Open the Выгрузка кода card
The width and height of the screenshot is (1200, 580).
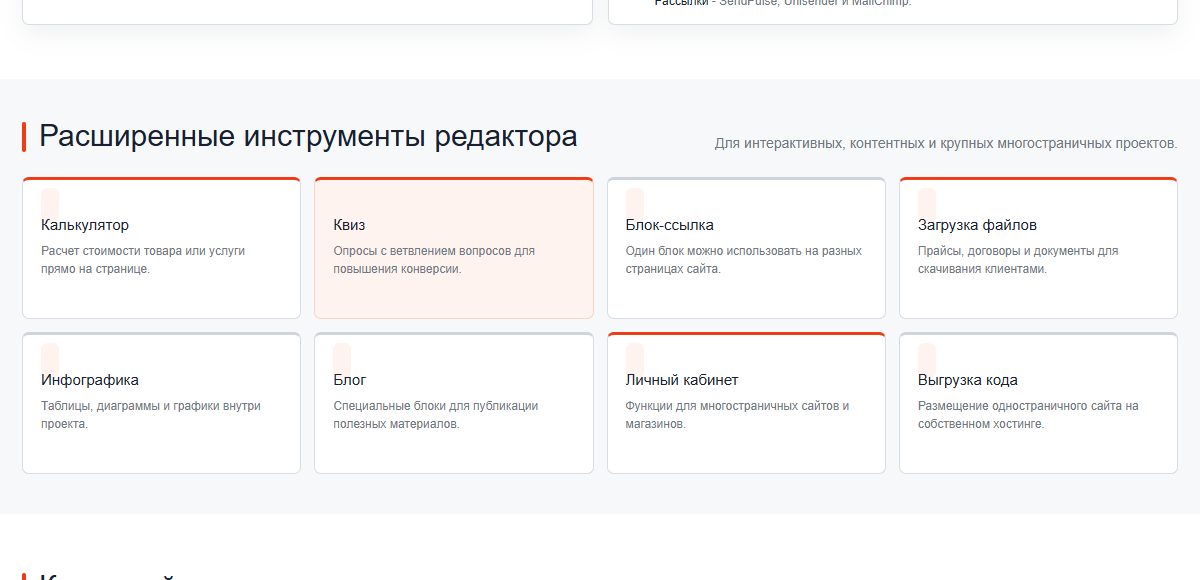1038,403
